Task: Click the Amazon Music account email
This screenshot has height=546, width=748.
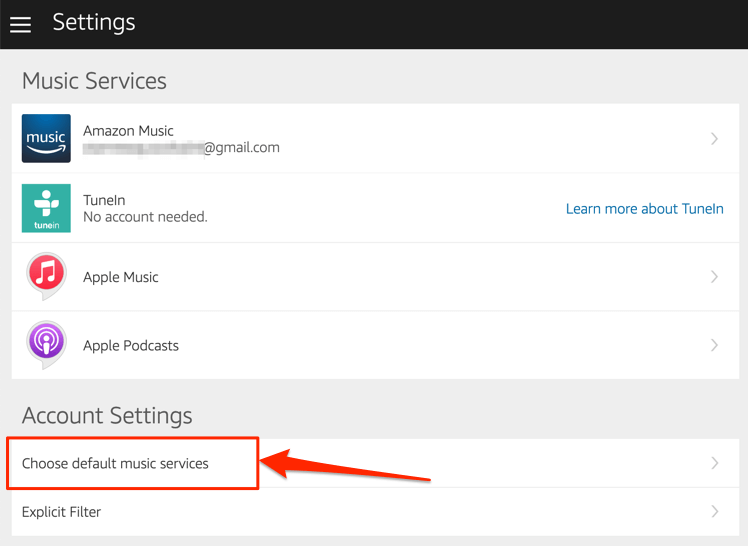Action: tap(181, 148)
